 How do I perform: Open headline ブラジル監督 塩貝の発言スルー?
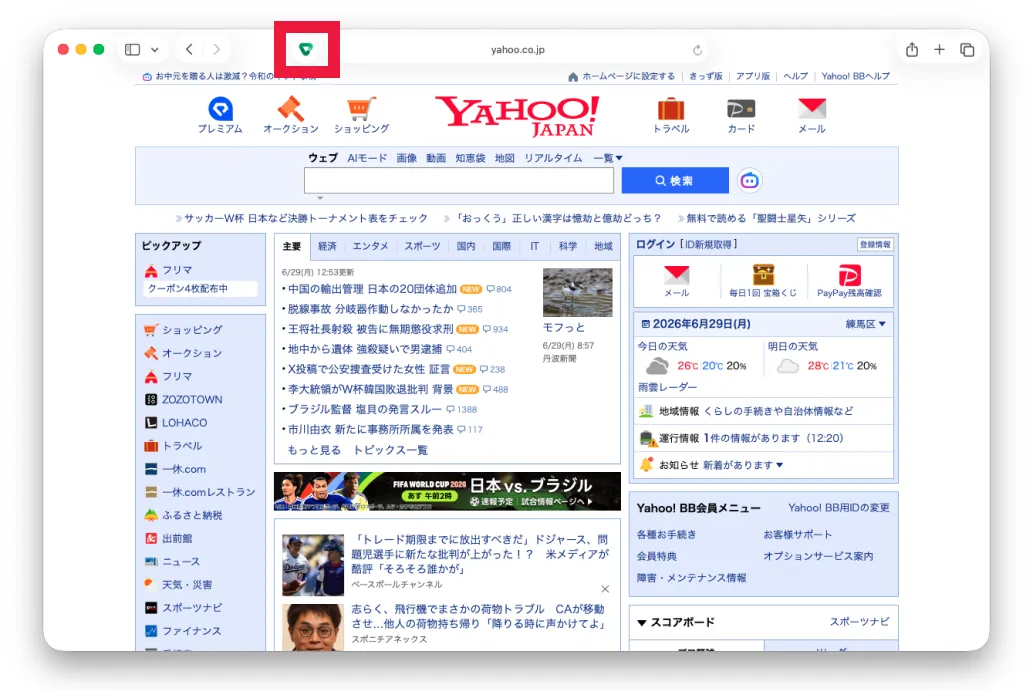tap(364, 409)
